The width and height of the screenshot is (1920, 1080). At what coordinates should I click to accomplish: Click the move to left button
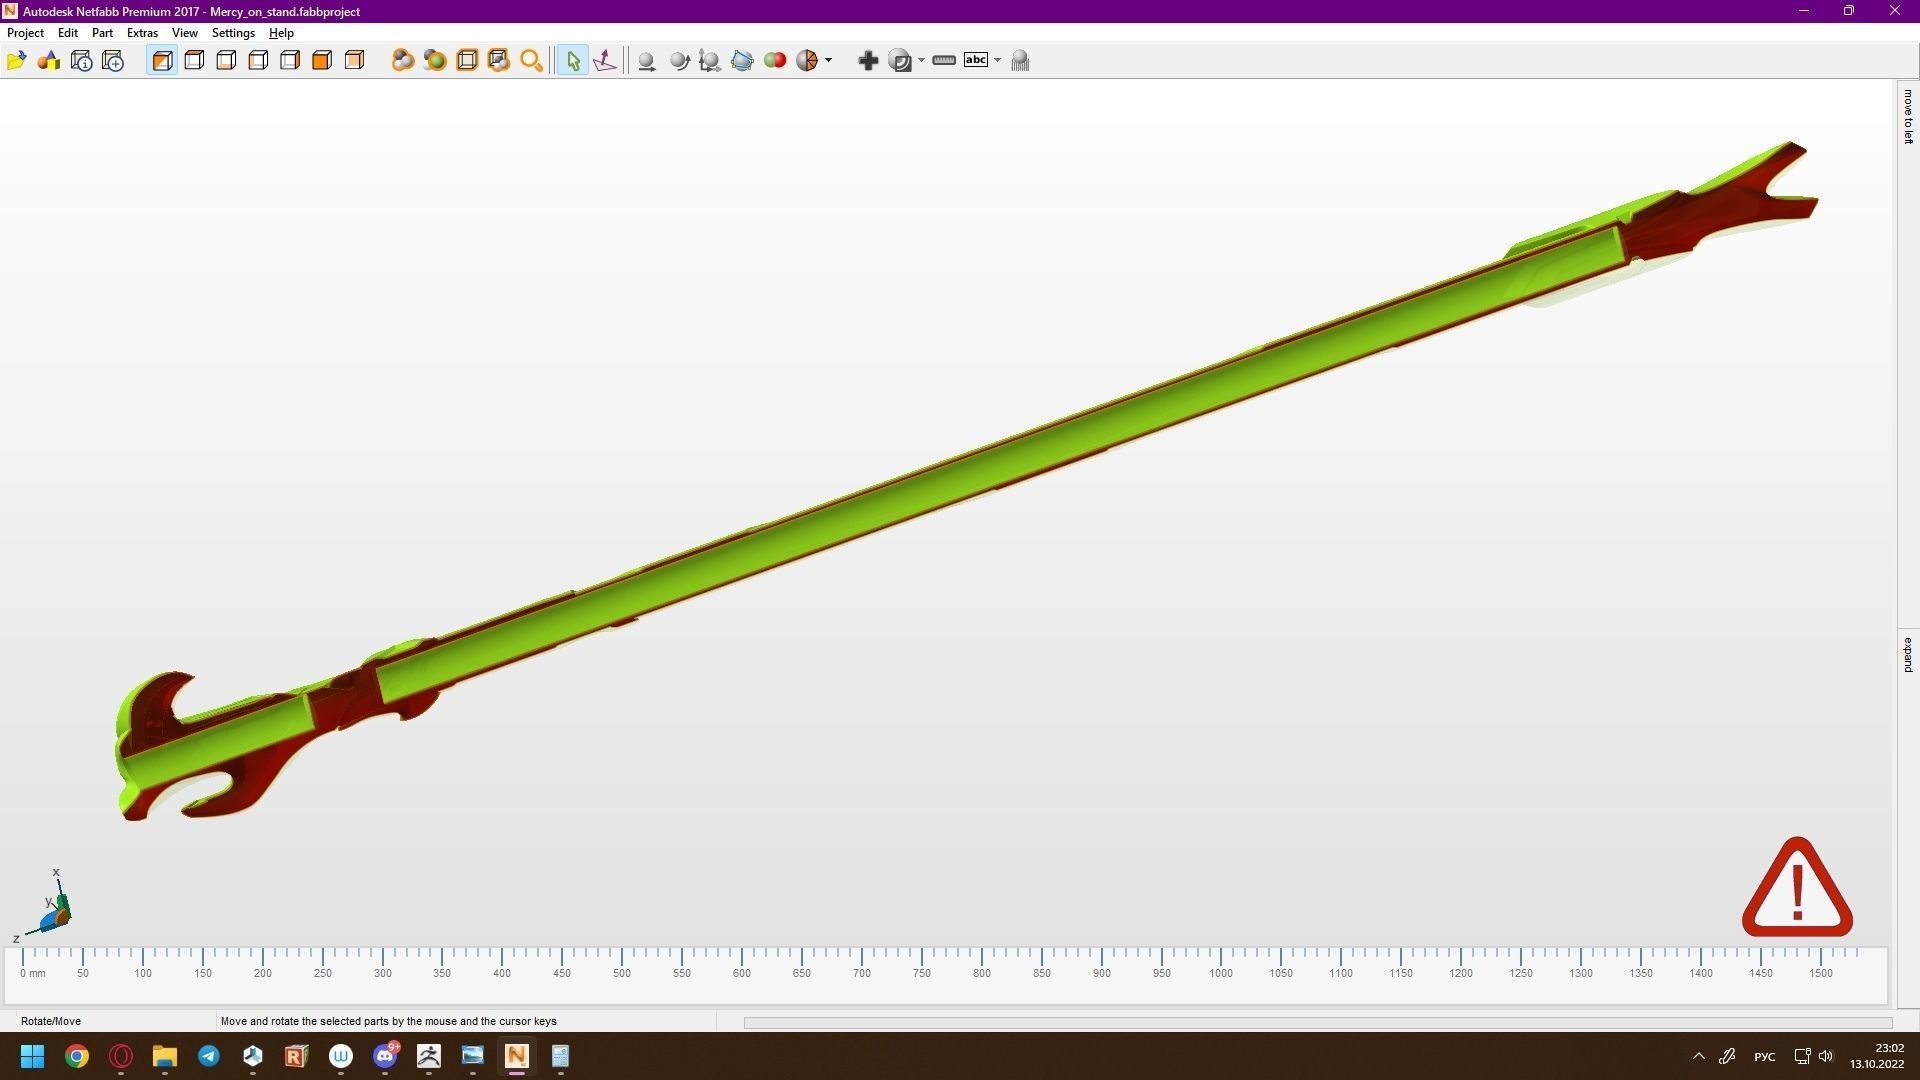click(1907, 117)
